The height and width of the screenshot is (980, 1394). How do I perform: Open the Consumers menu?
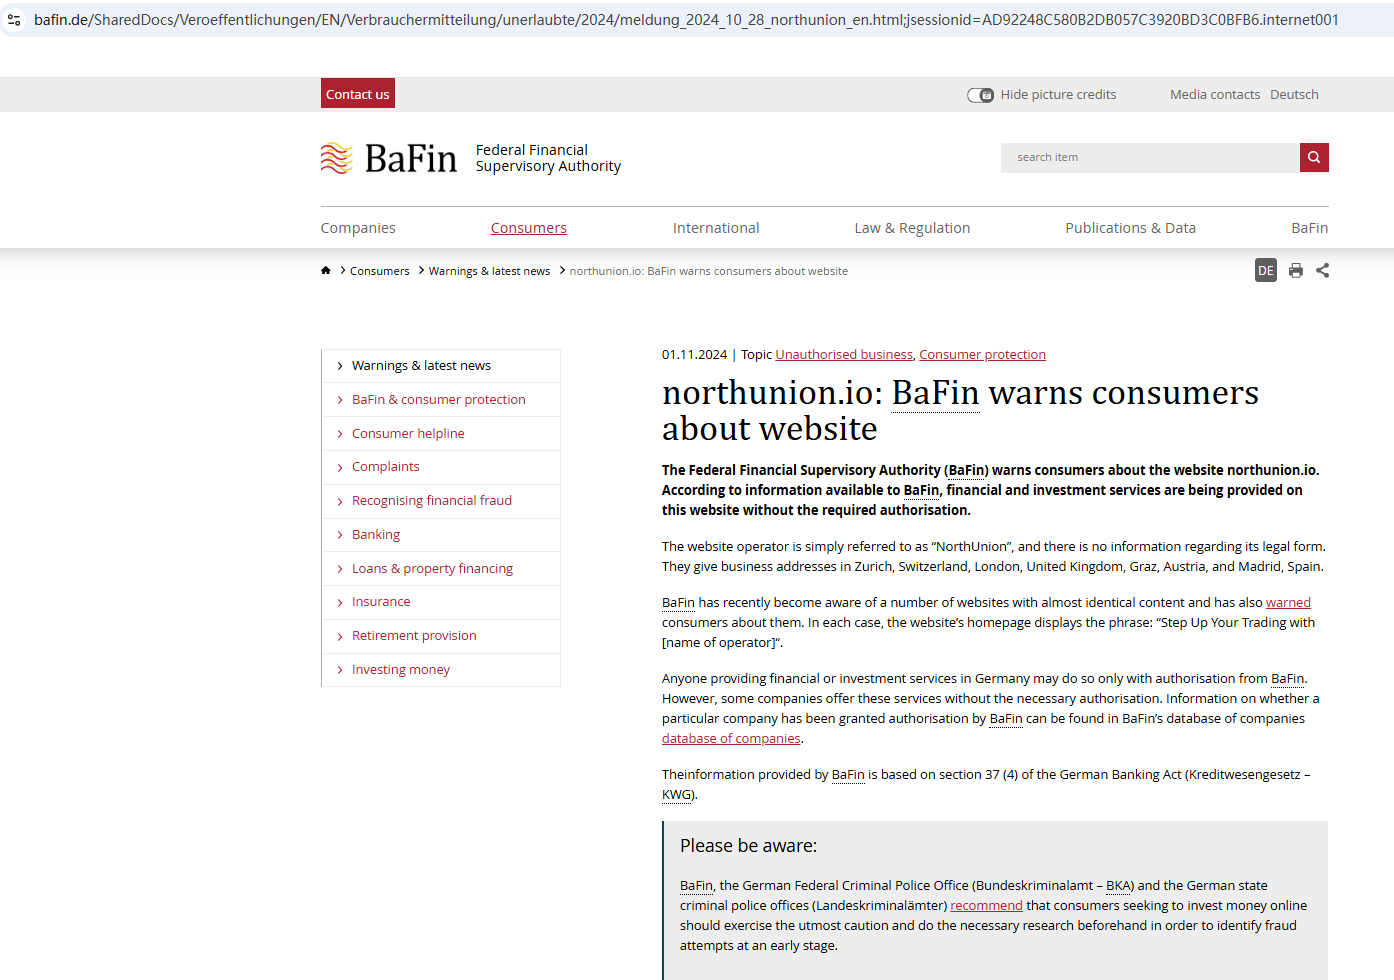529,228
